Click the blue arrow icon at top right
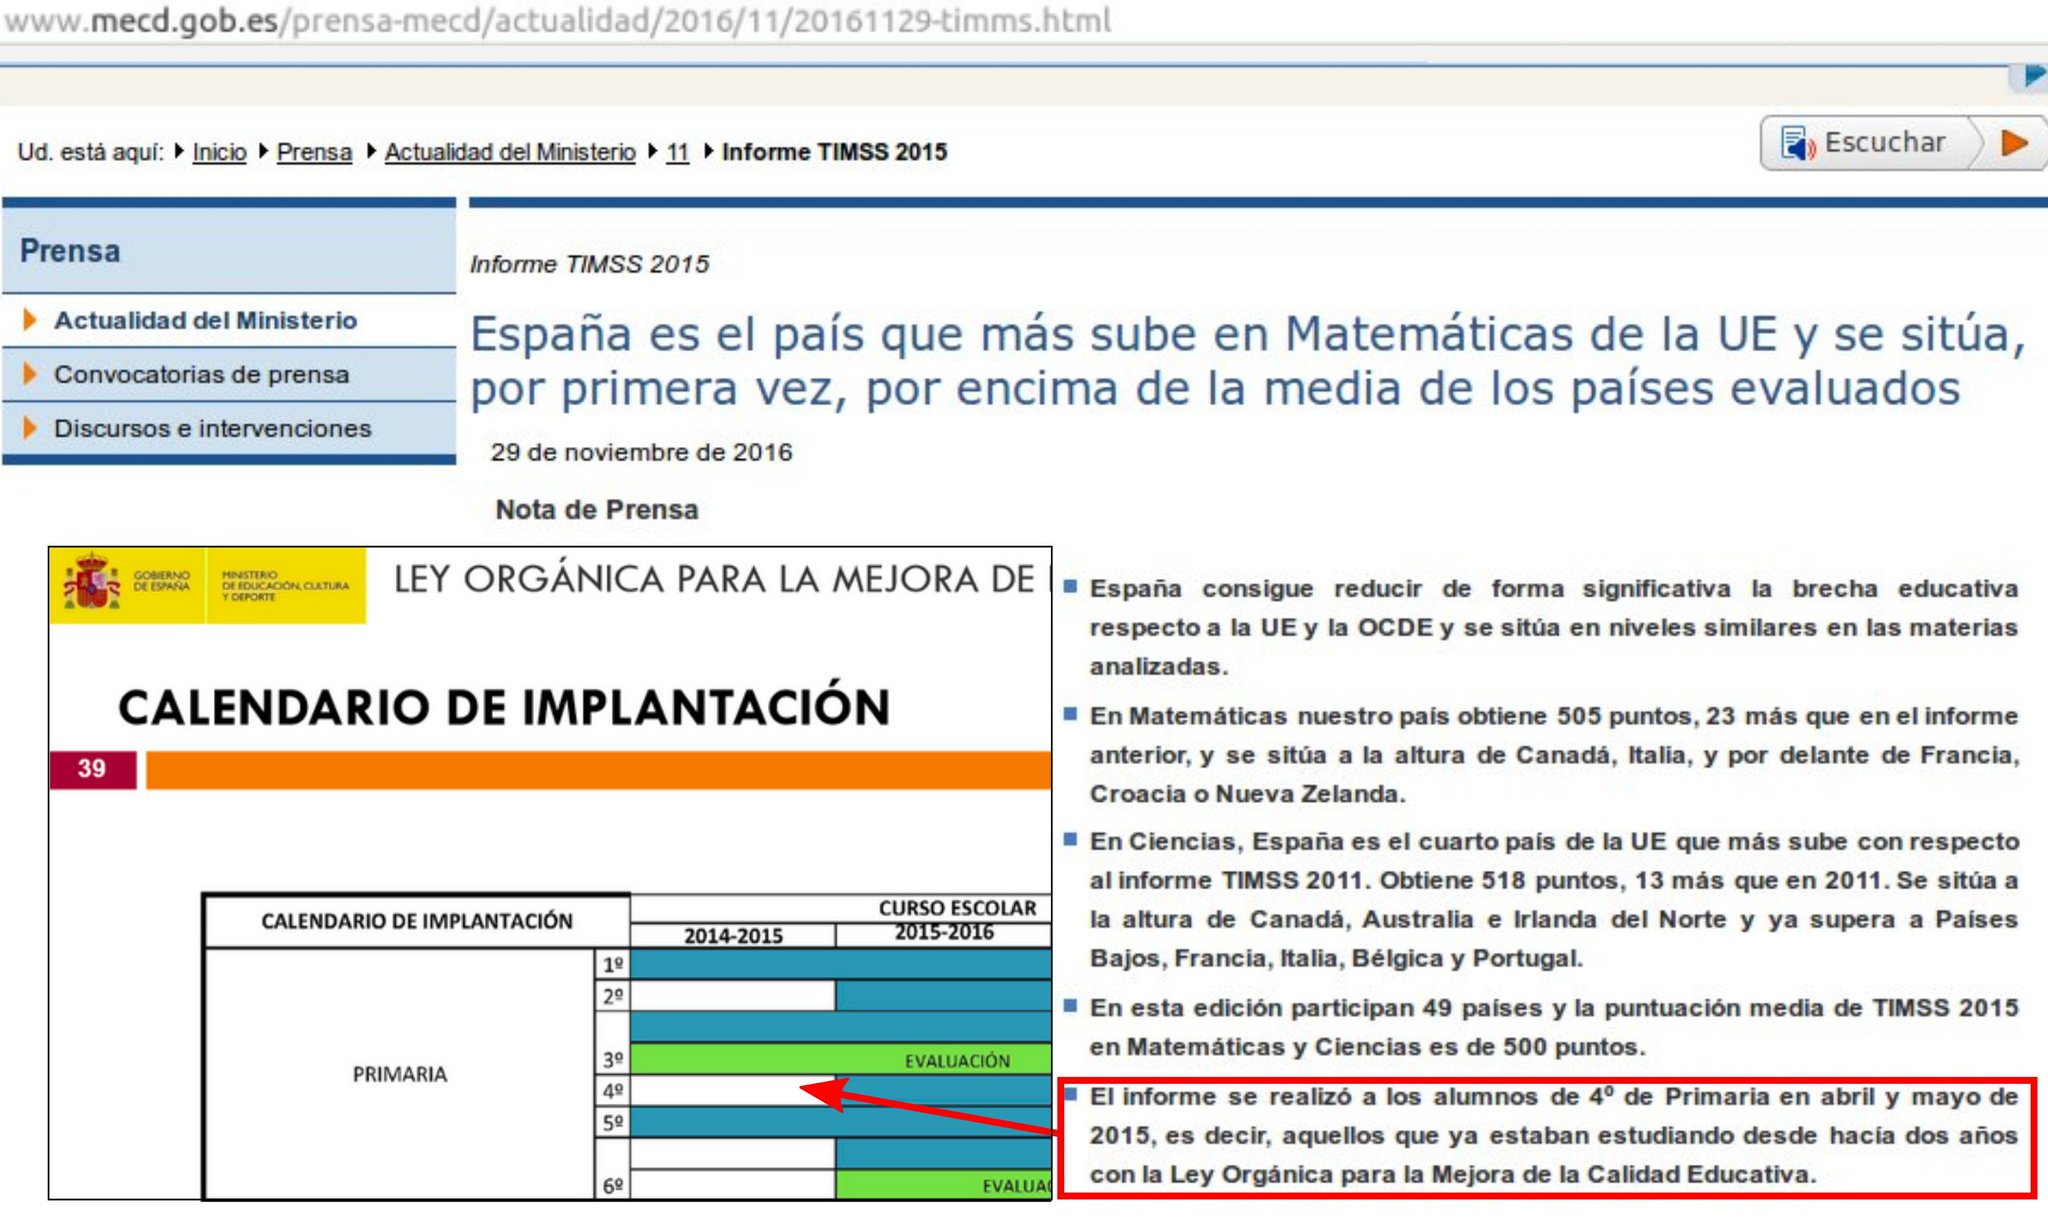 click(2033, 76)
